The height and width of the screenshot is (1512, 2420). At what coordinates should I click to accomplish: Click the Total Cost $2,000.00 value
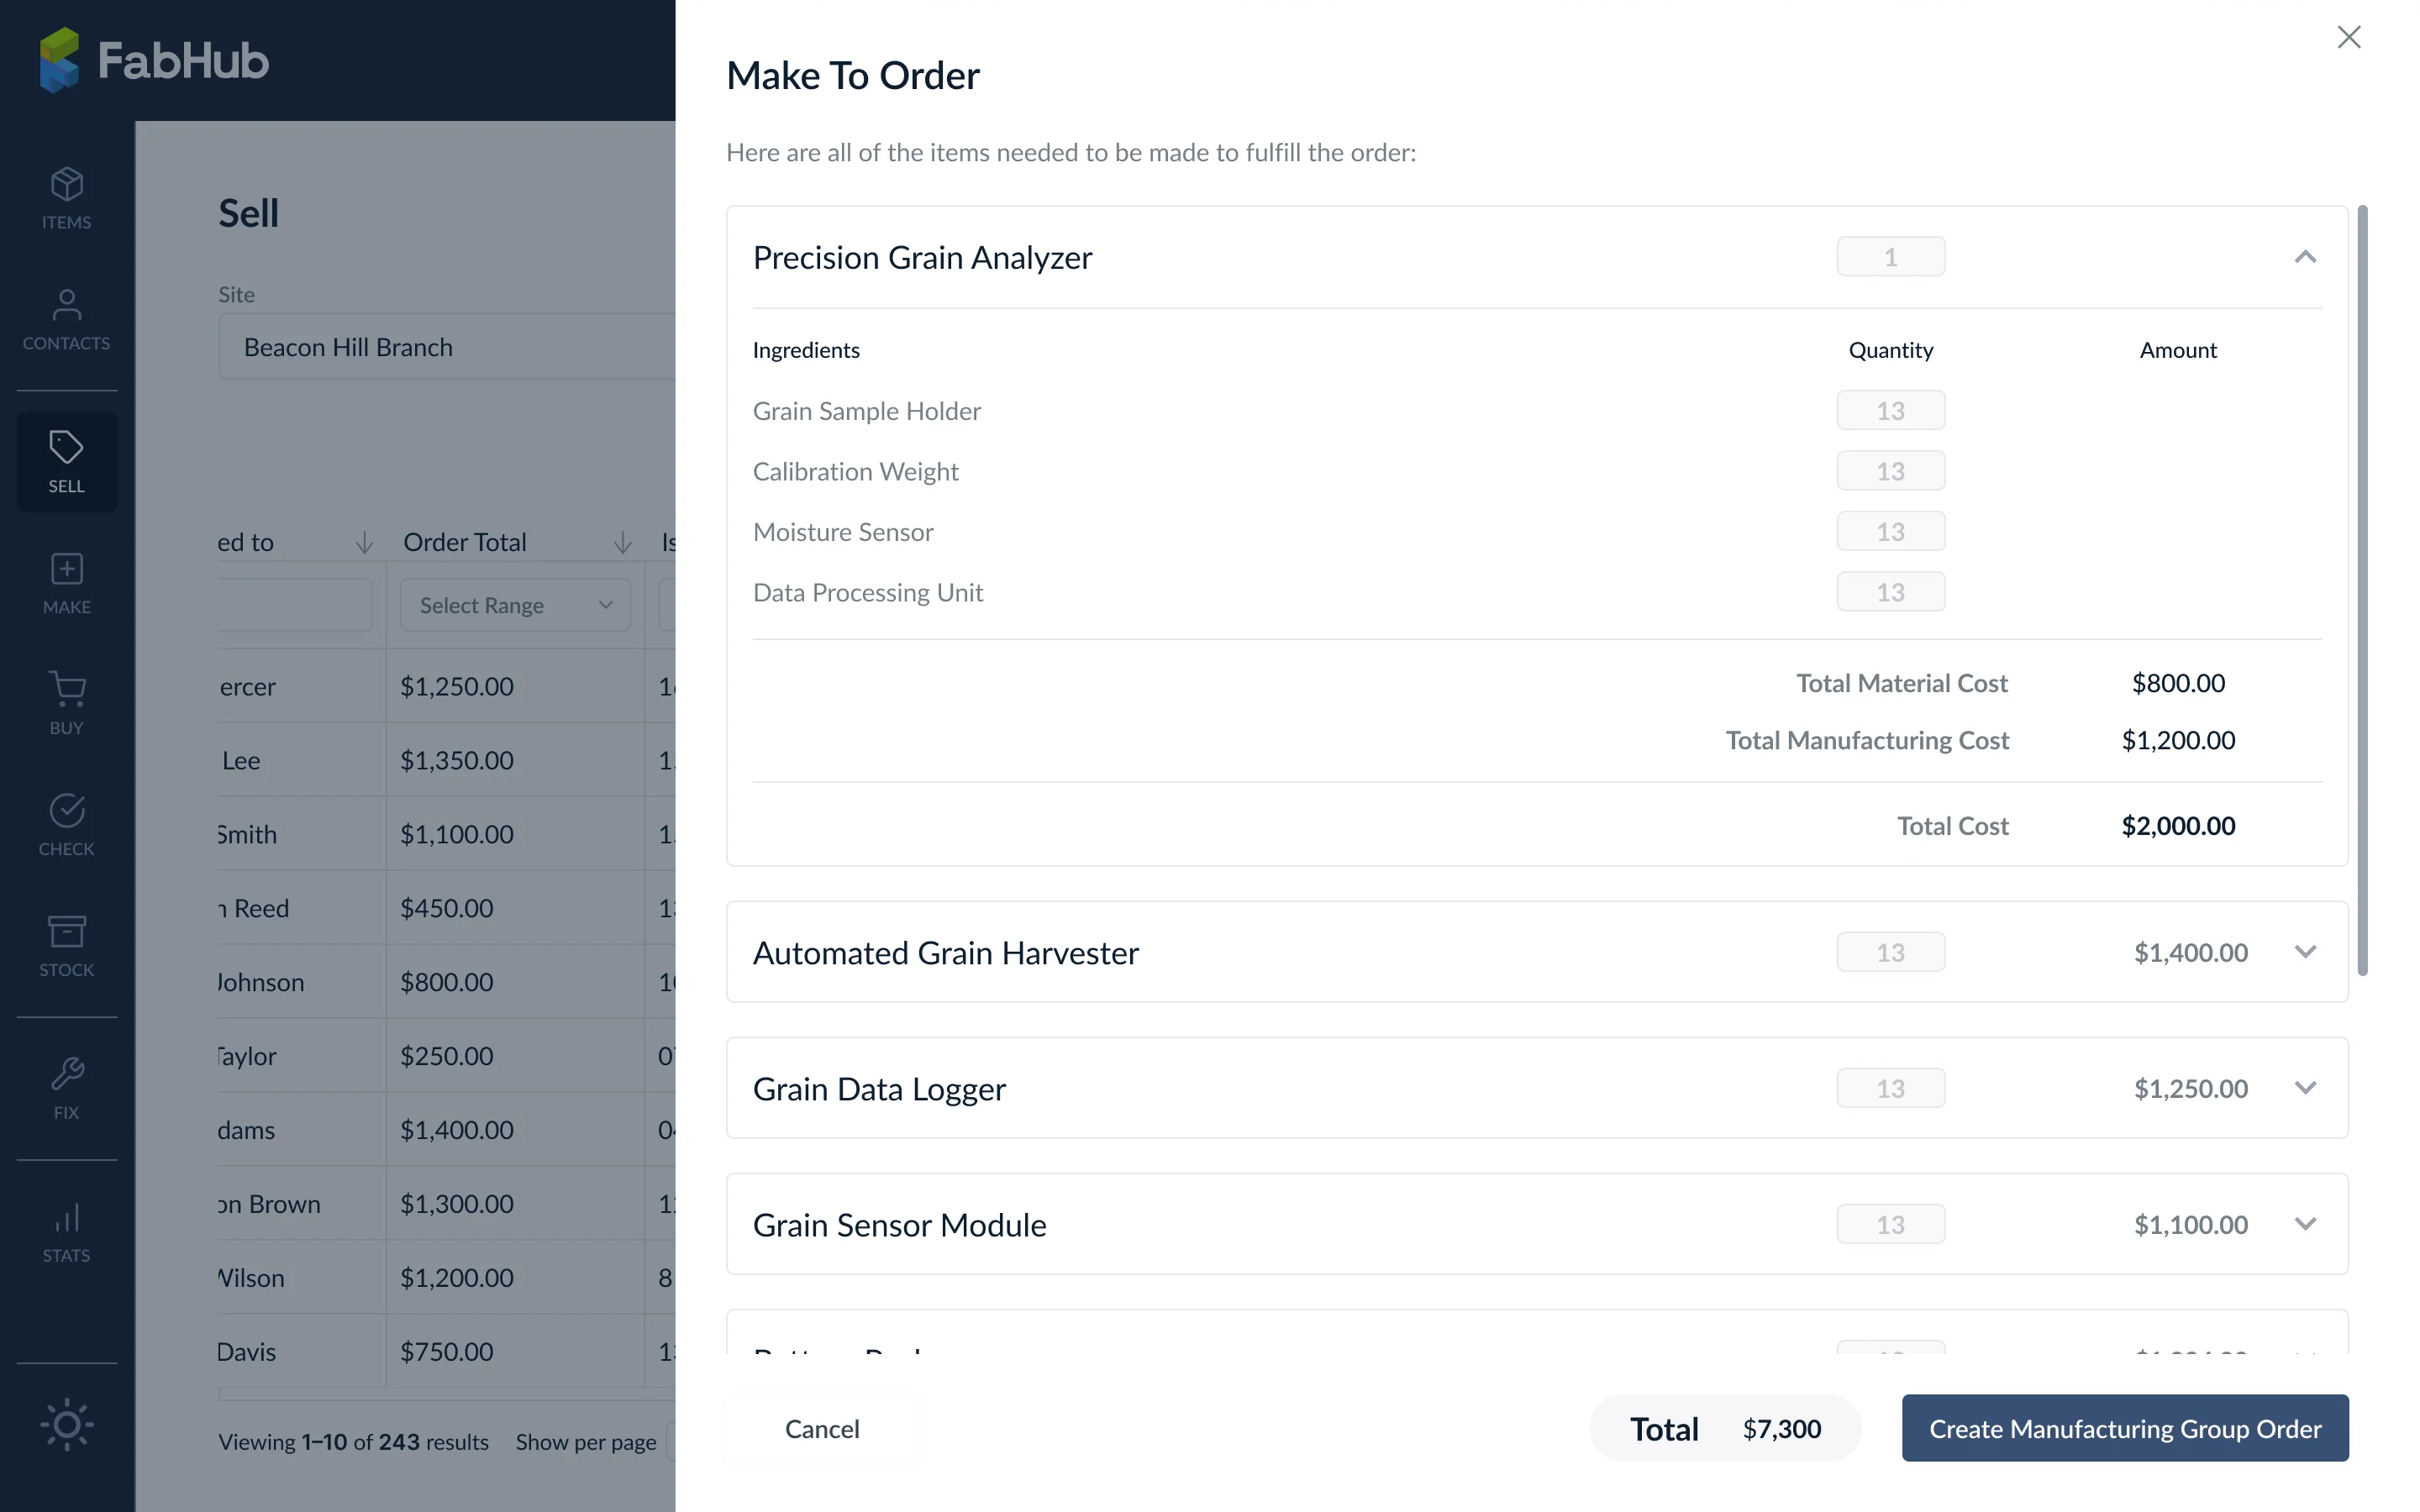coord(2178,826)
